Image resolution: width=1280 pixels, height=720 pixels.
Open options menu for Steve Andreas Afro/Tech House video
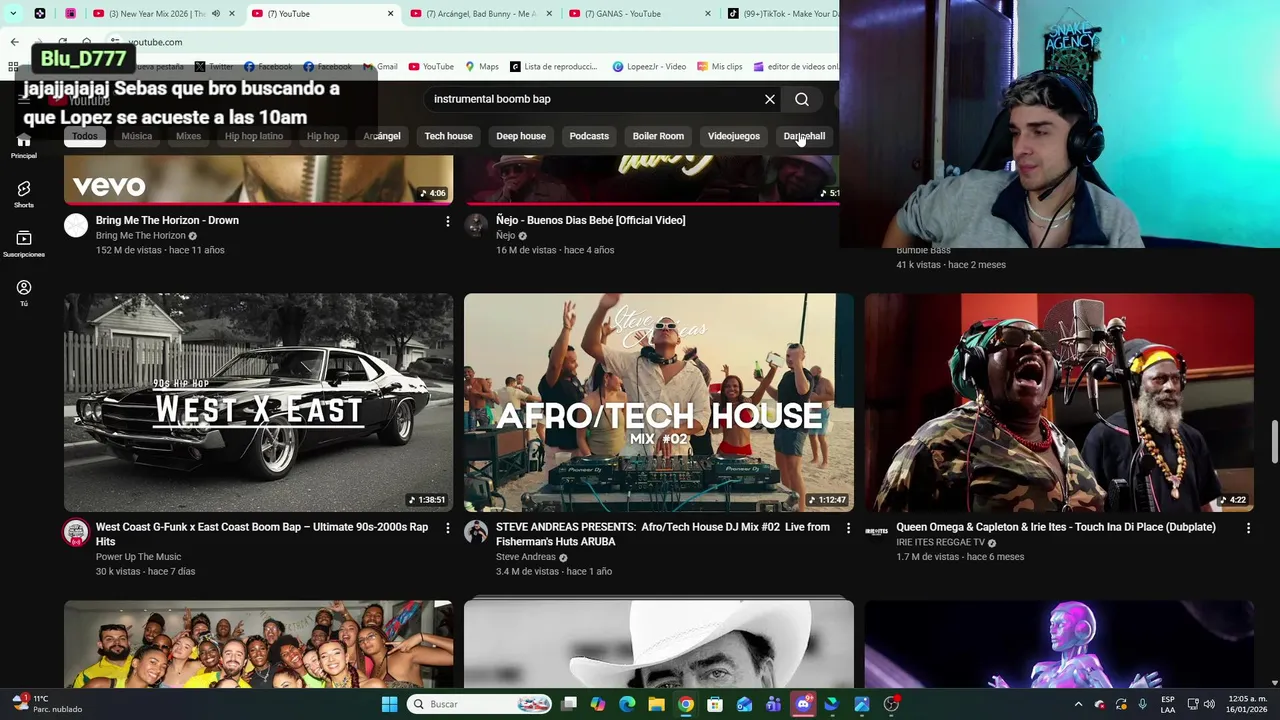tap(848, 528)
